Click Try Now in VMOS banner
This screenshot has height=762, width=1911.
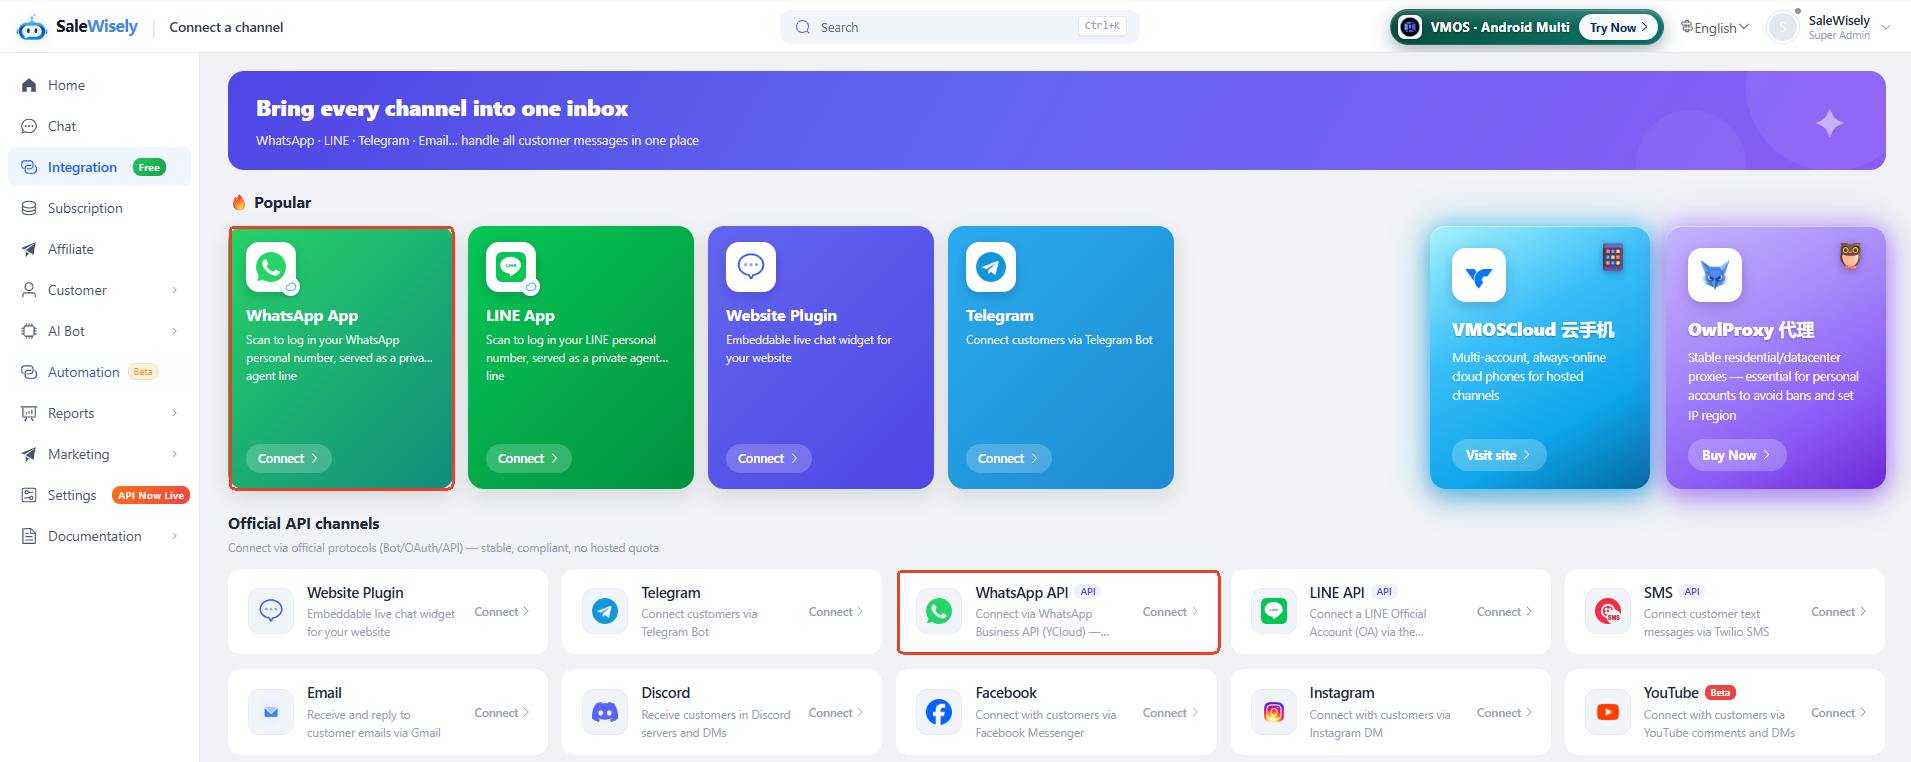pos(1618,27)
